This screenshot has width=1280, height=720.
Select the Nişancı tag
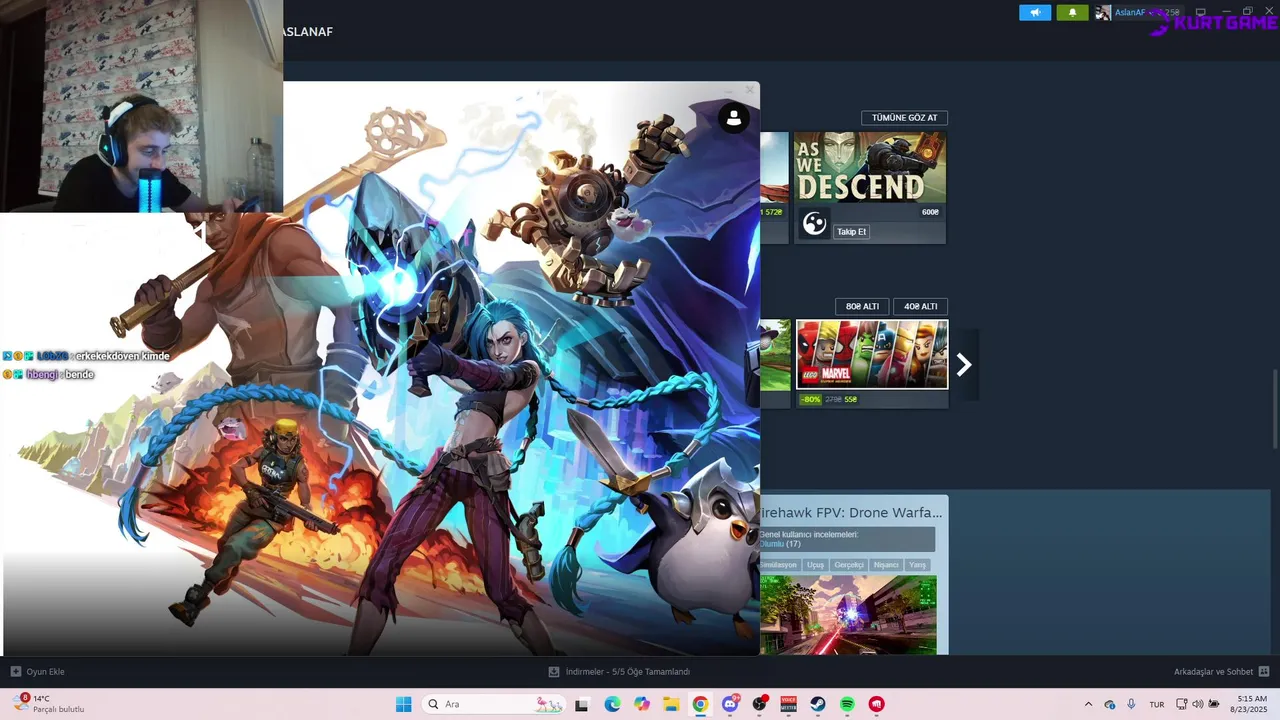coord(886,565)
